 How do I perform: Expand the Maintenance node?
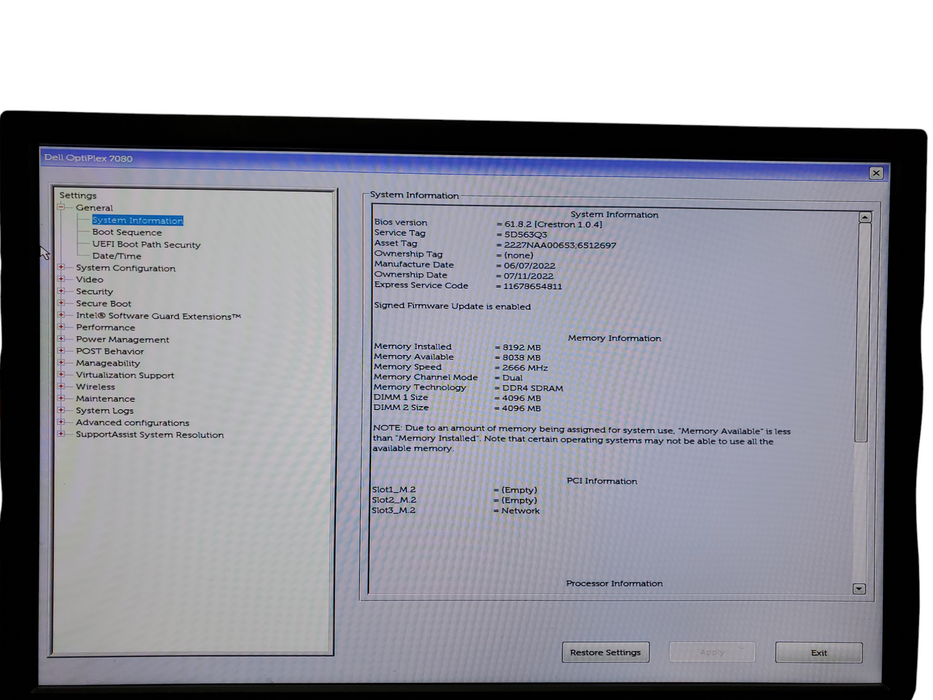[61, 398]
